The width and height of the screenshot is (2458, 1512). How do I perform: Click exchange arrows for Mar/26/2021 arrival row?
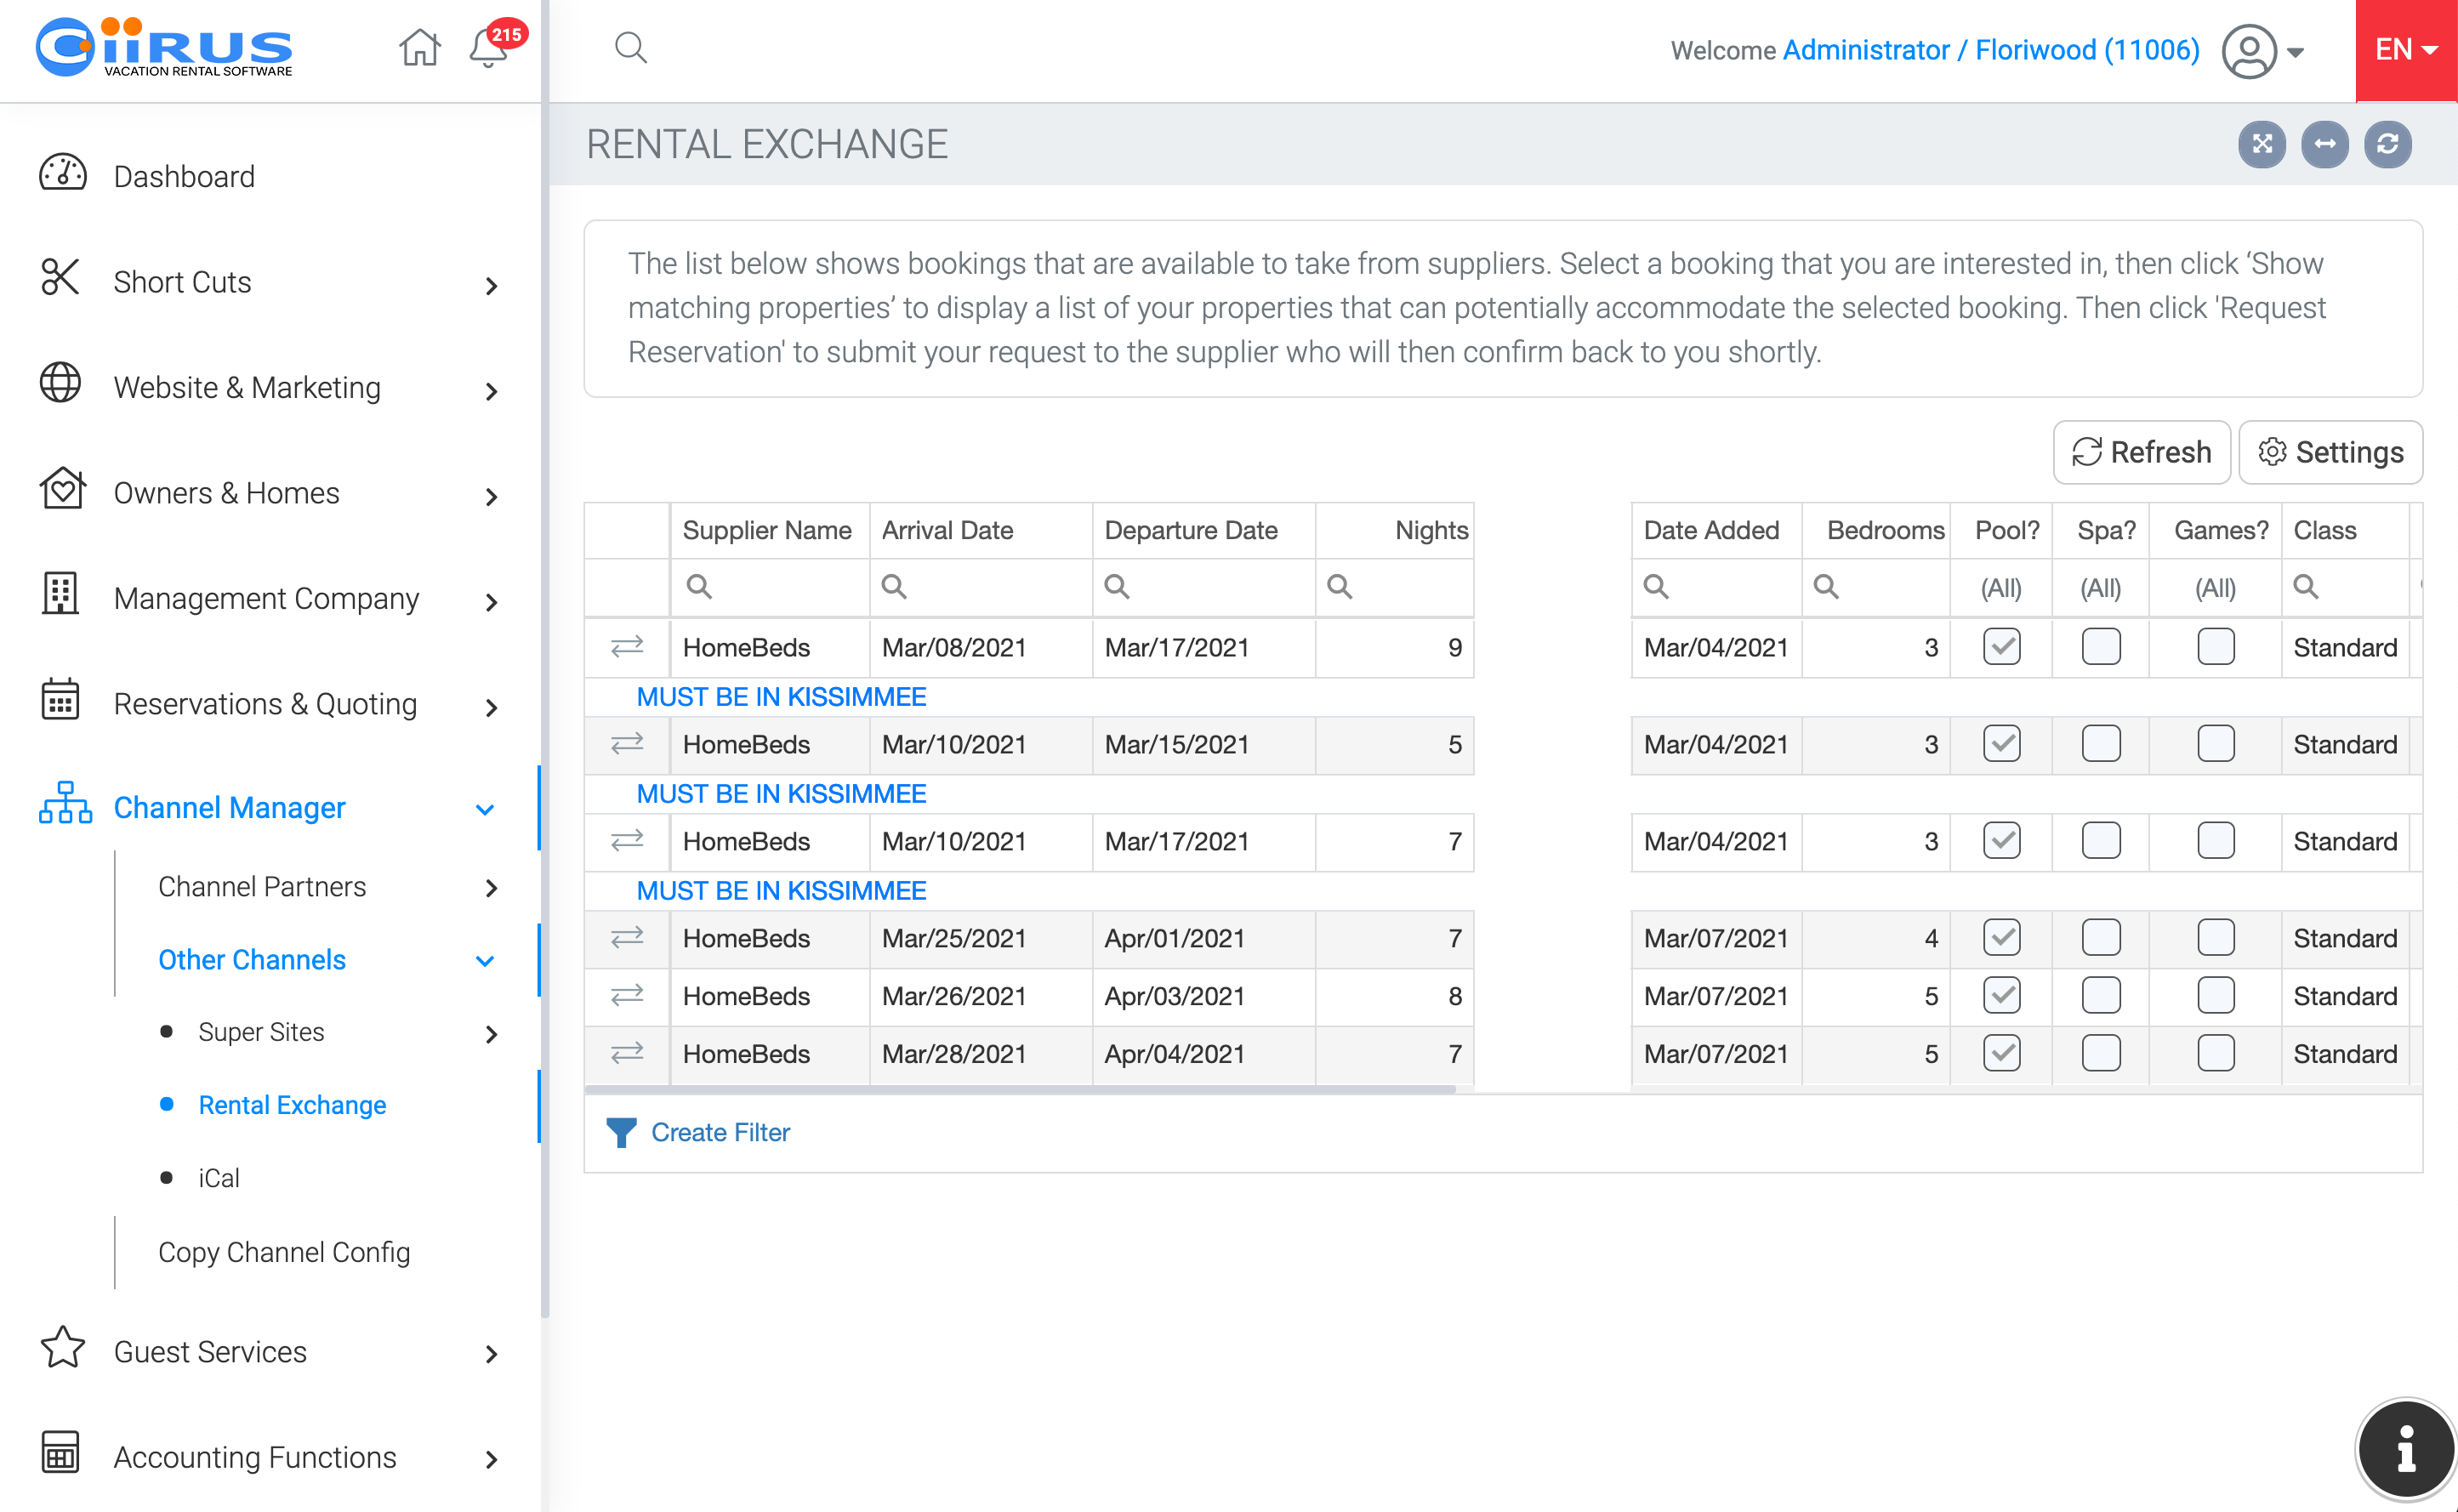627,996
